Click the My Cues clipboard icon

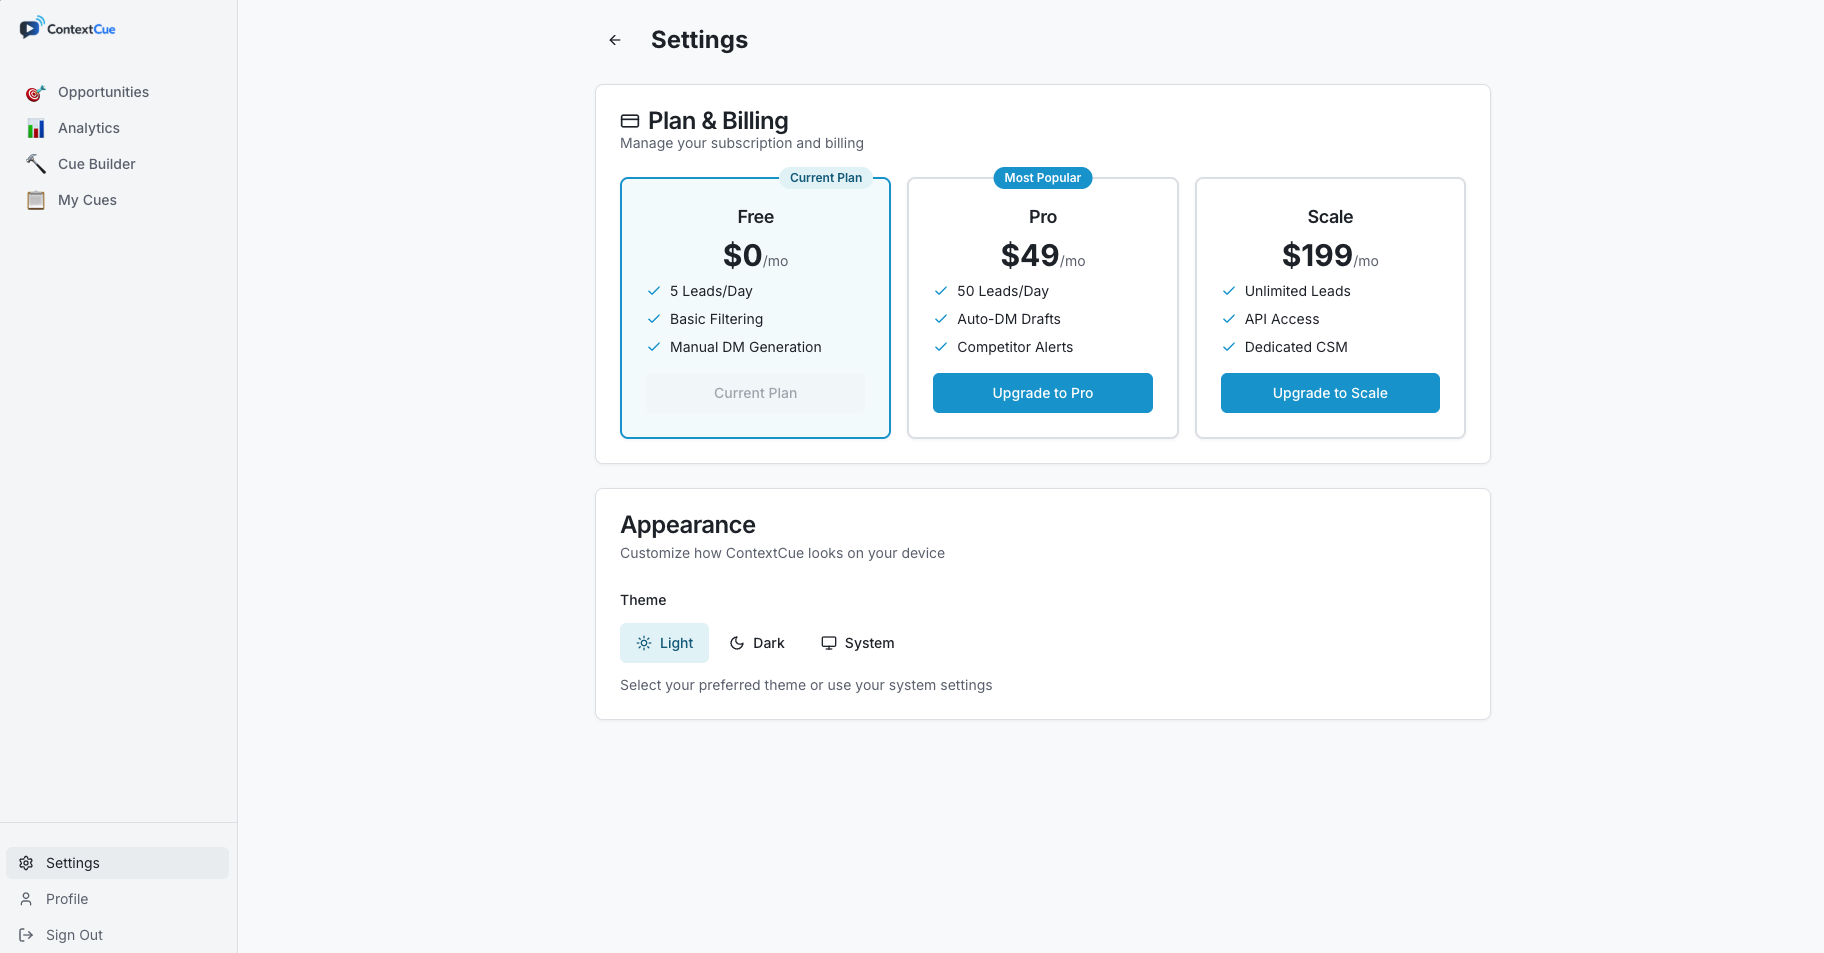pyautogui.click(x=36, y=200)
